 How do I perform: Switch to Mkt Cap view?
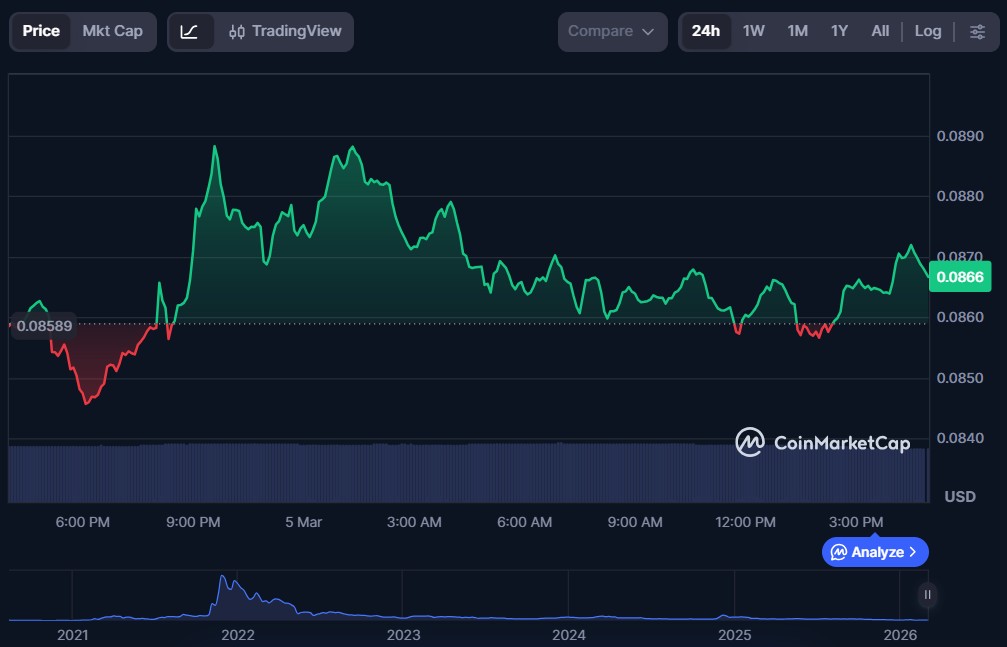[x=112, y=31]
